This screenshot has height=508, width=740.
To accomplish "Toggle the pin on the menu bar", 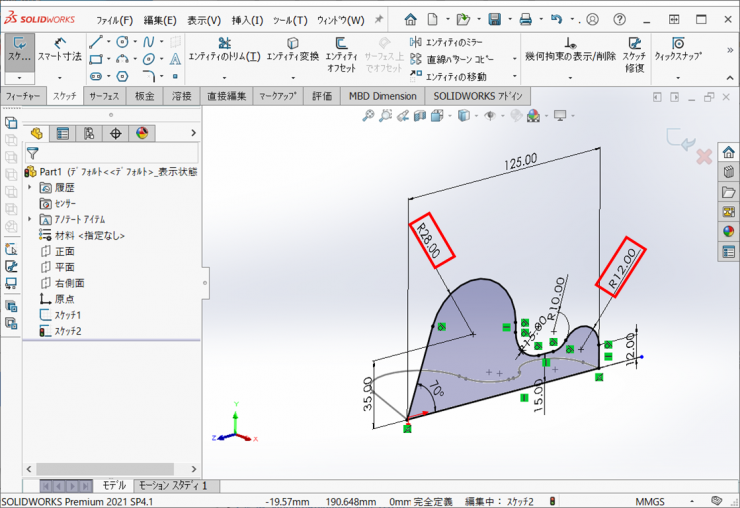I will tap(379, 20).
